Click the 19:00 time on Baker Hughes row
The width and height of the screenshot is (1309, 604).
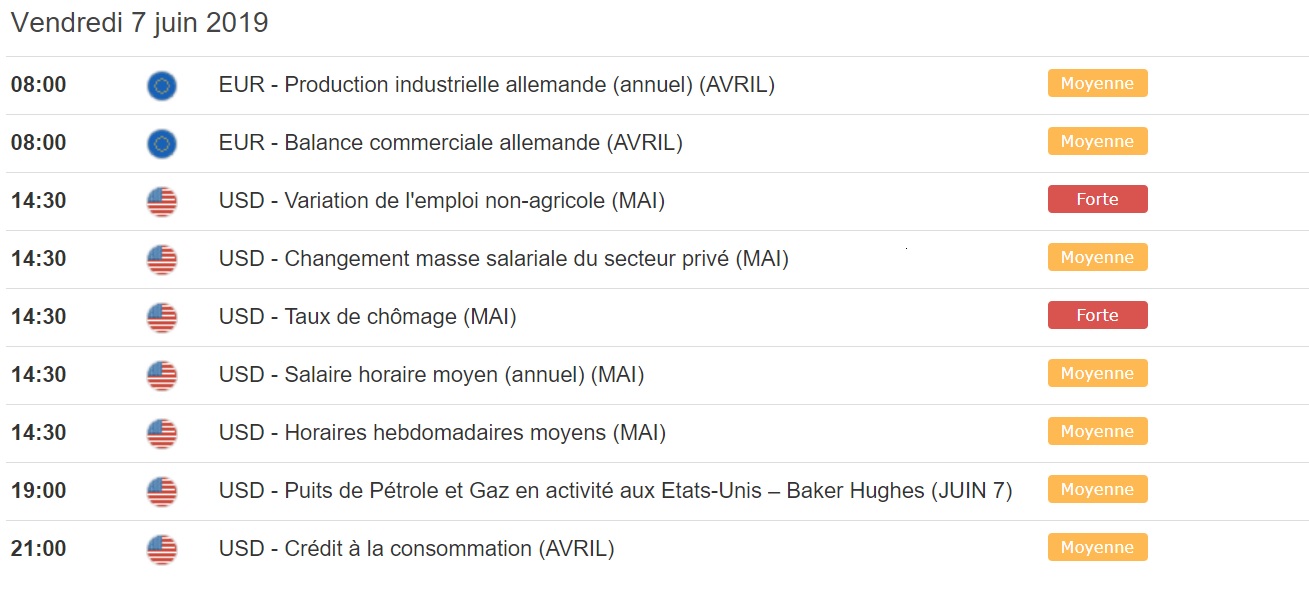(39, 491)
